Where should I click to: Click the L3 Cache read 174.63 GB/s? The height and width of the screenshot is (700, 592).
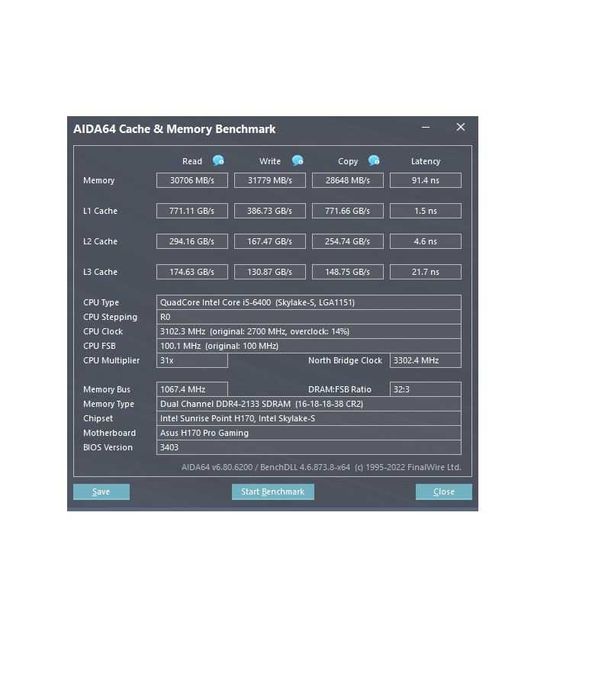coord(192,272)
